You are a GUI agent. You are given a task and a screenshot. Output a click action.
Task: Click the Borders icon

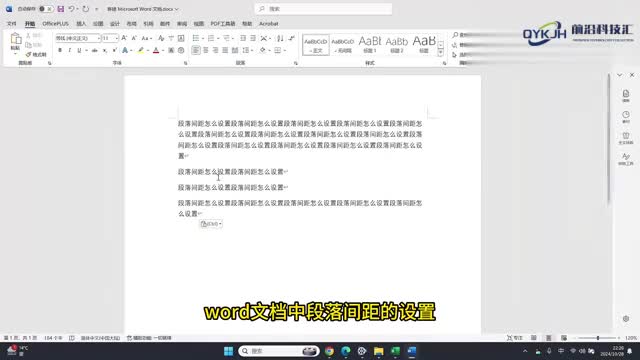pyautogui.click(x=278, y=50)
